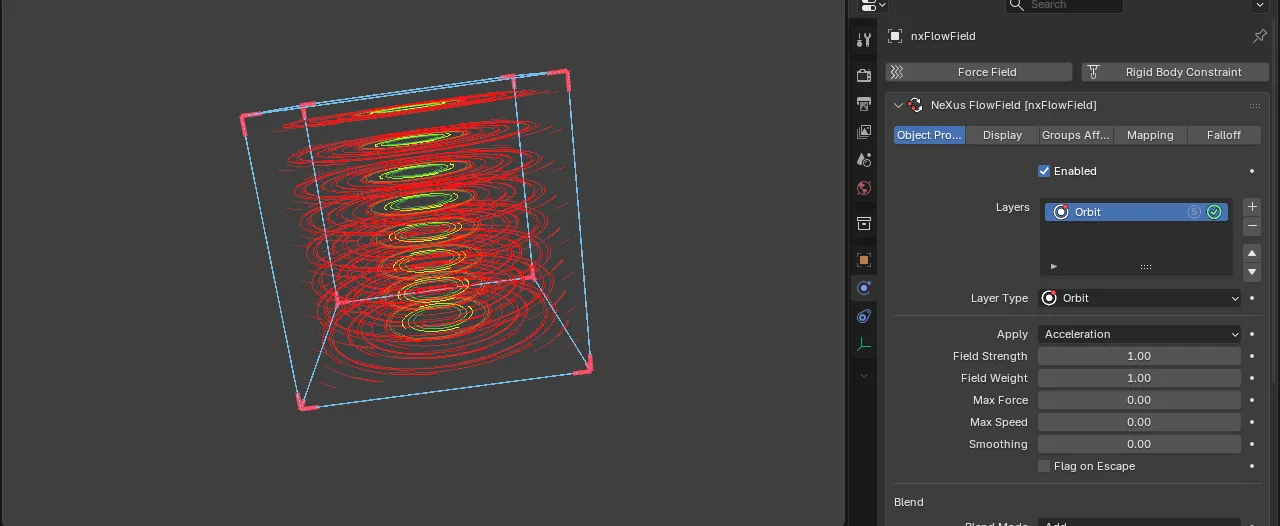Open the World properties tab icon
Screen dimensions: 1280x526
[x=864, y=188]
